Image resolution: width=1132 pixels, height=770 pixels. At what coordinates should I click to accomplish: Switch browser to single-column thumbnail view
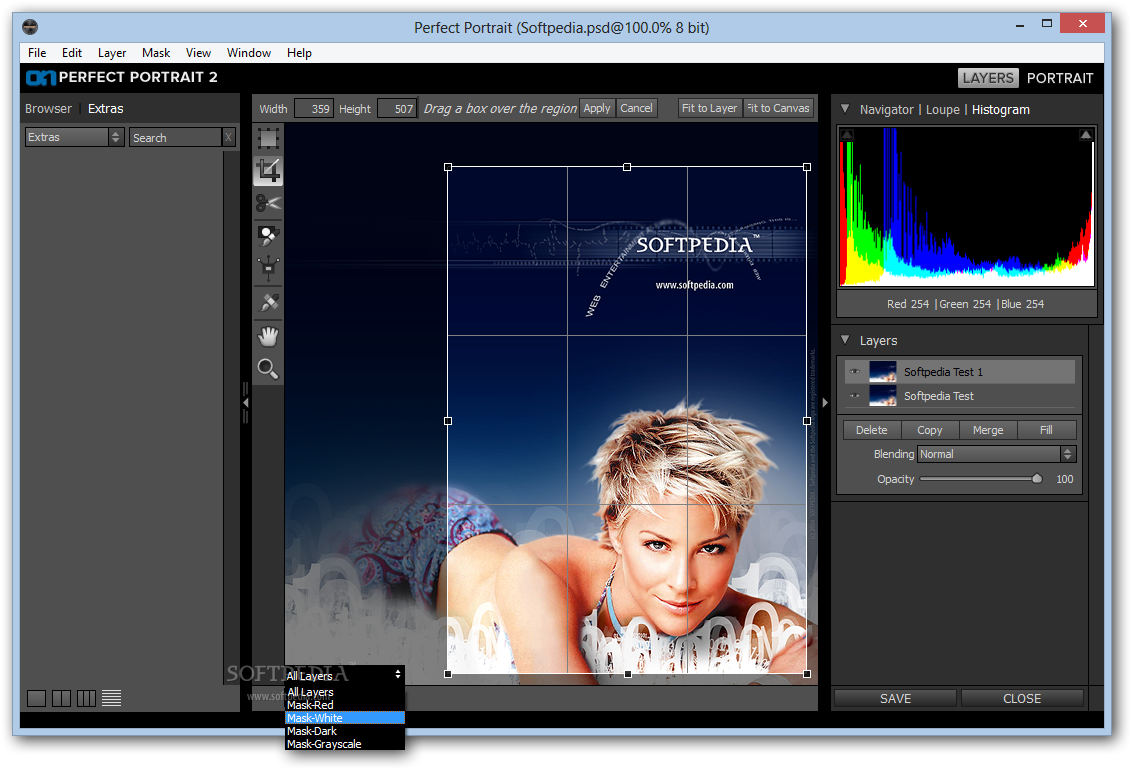(36, 698)
